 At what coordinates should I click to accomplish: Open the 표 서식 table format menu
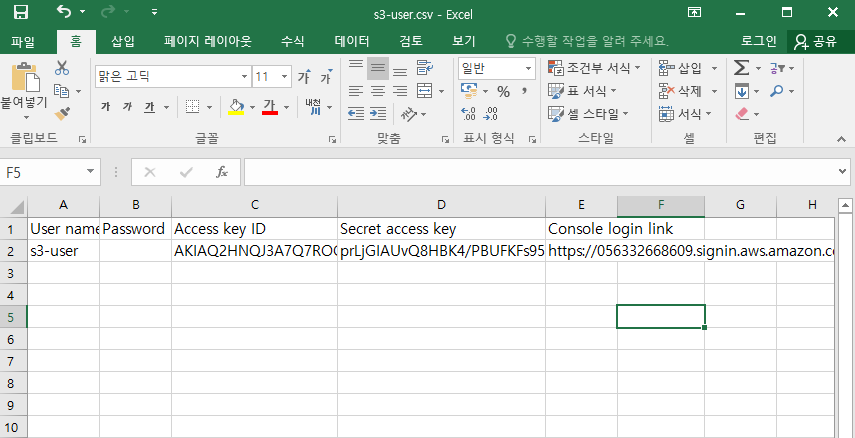[x=582, y=91]
